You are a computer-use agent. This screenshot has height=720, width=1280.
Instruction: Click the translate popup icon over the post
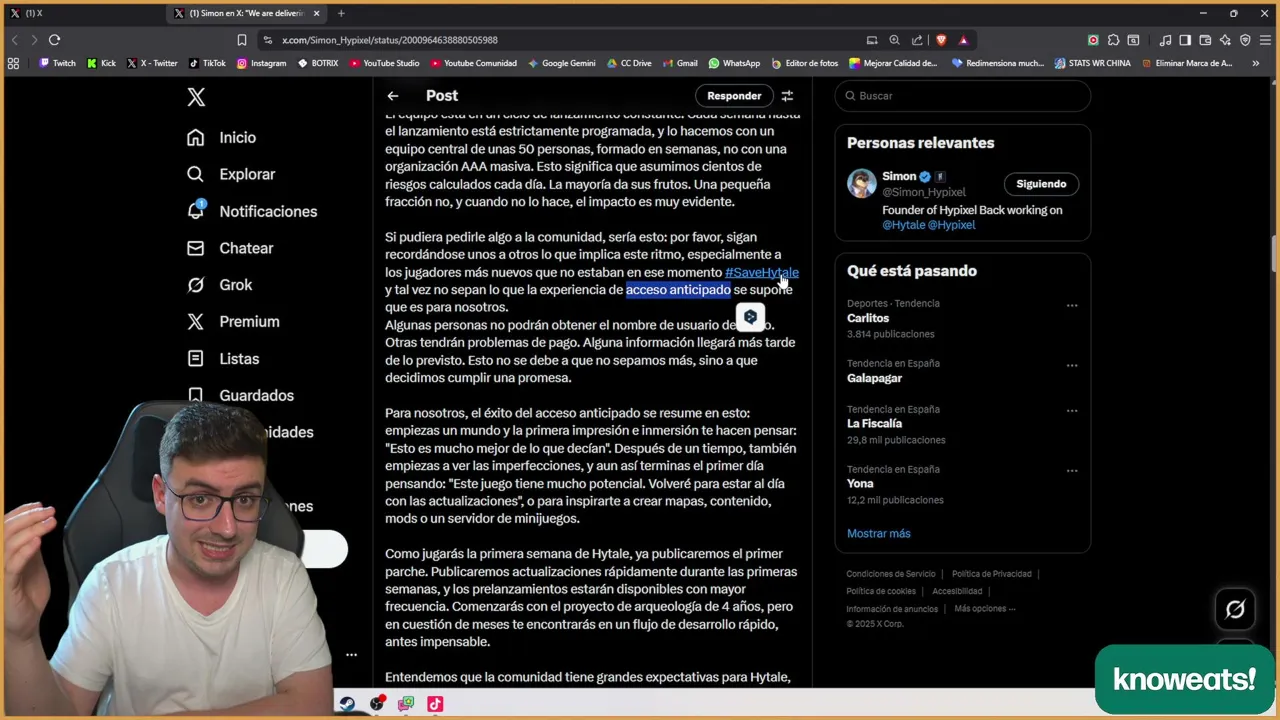(x=750, y=317)
